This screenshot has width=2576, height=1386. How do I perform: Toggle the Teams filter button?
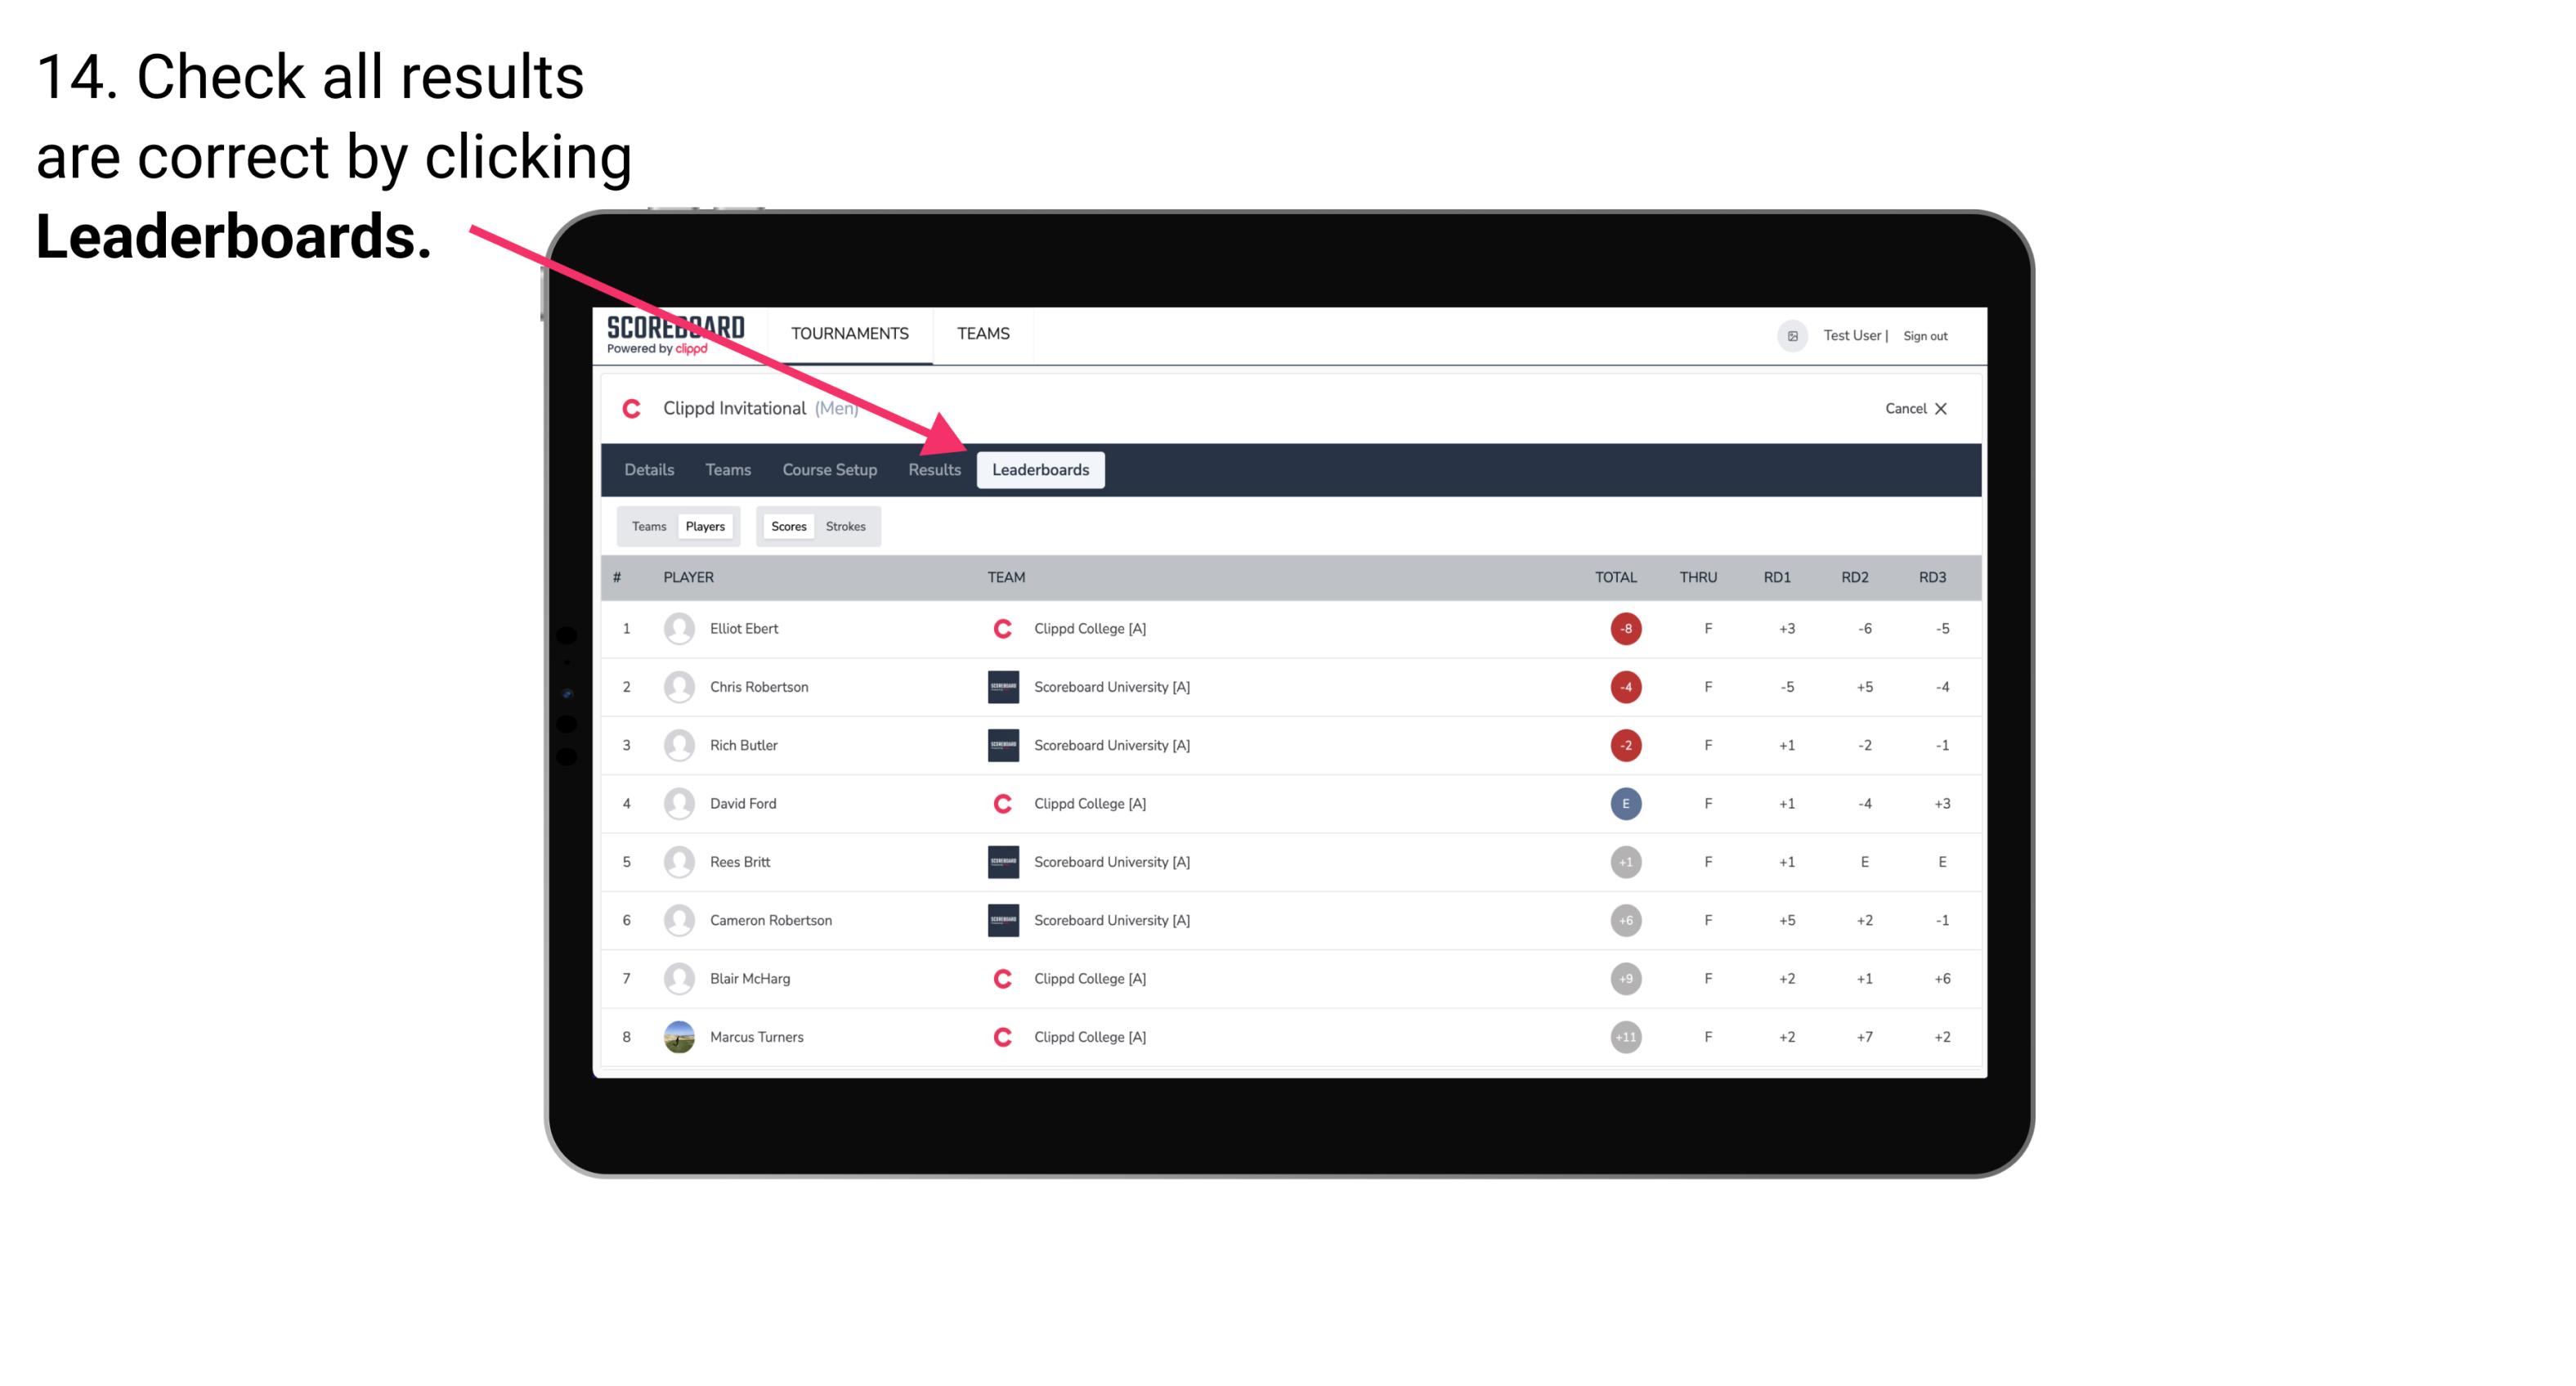point(648,526)
